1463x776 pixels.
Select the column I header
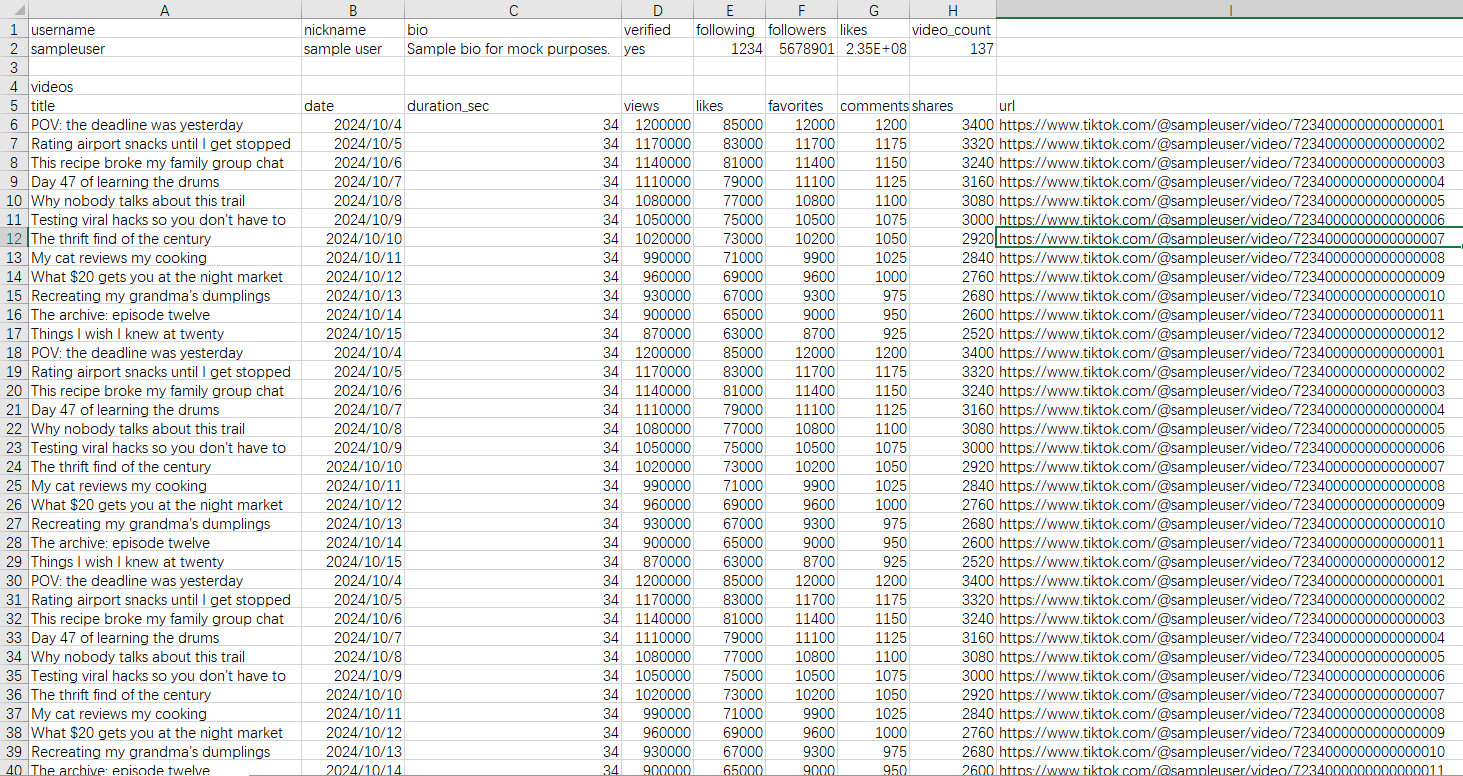click(1229, 10)
